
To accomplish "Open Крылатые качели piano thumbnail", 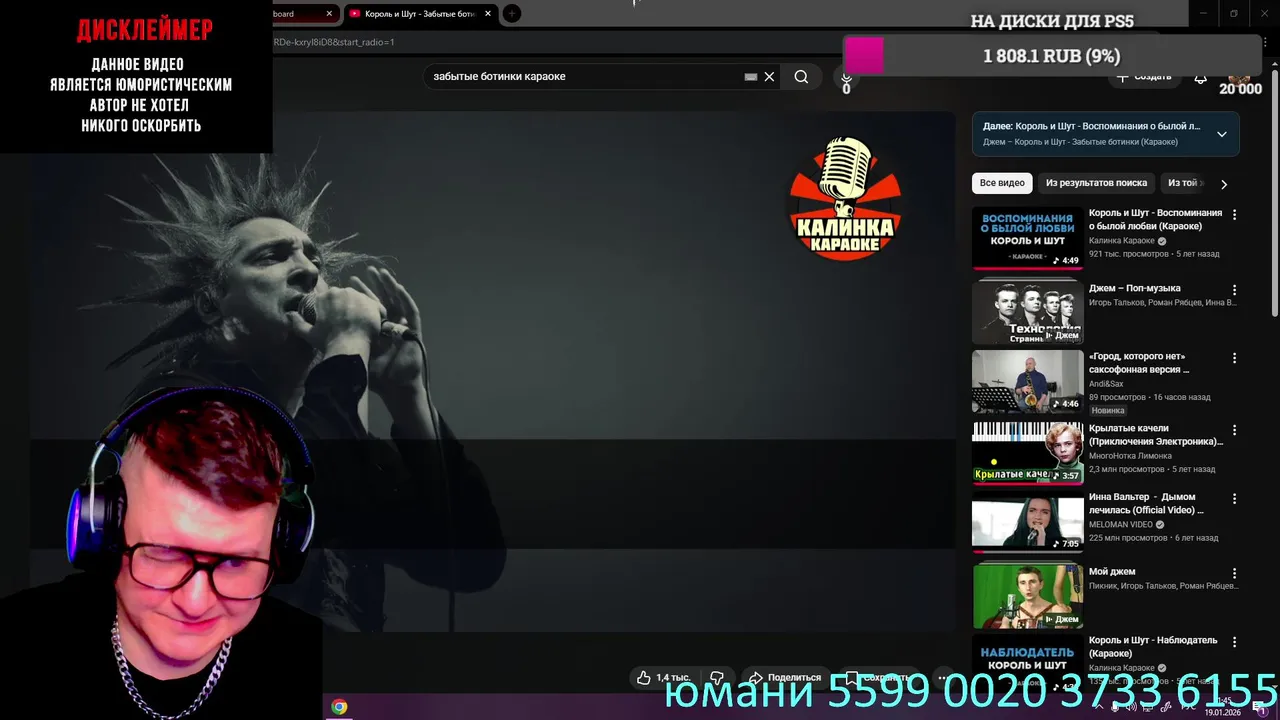I will coord(1027,453).
